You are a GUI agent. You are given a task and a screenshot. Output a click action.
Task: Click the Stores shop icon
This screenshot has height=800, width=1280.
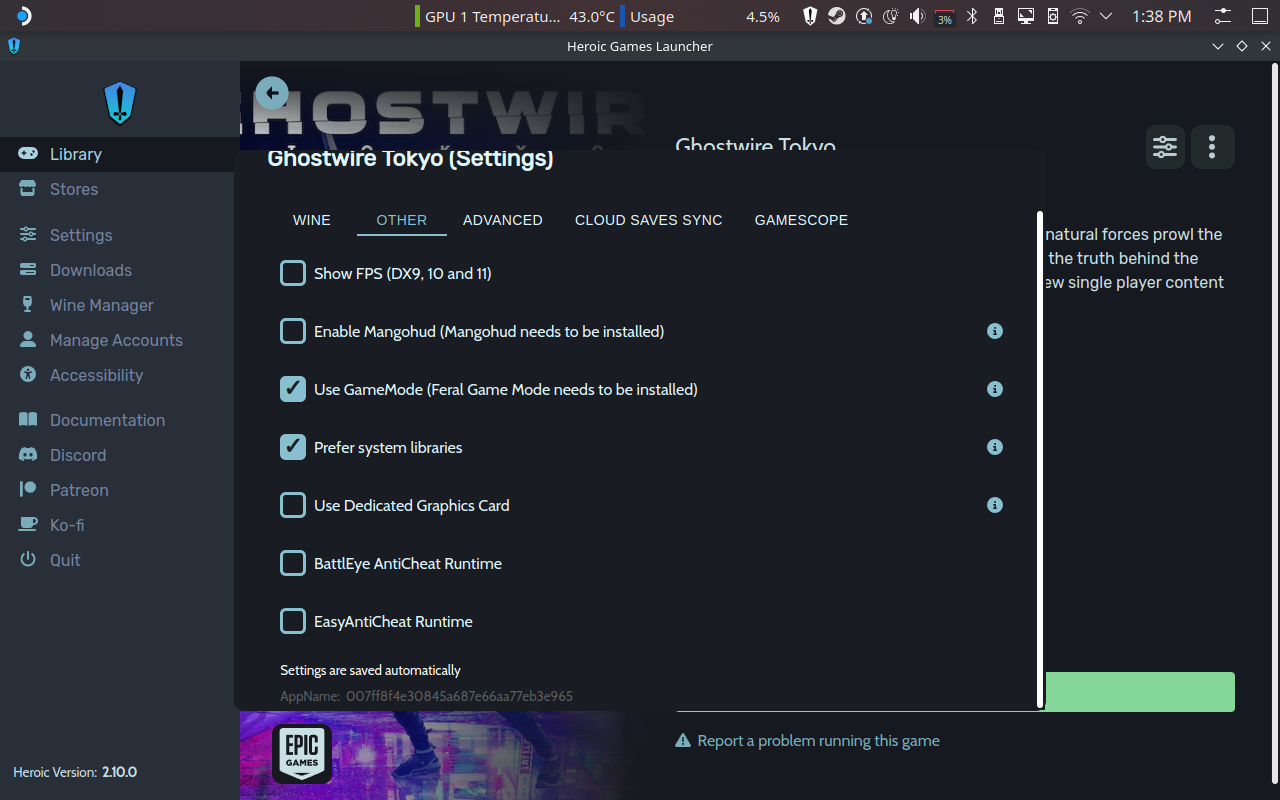coord(28,189)
